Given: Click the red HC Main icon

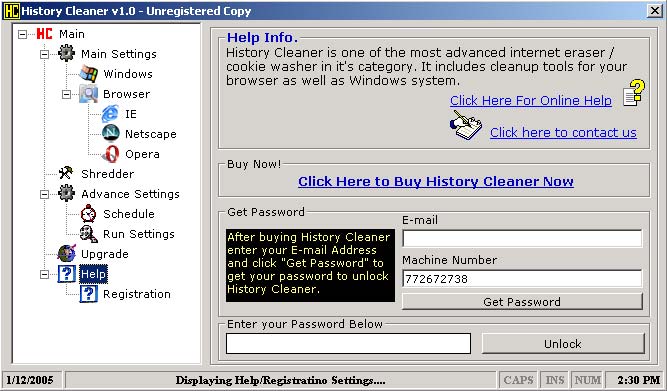Looking at the screenshot, I should click(x=44, y=34).
